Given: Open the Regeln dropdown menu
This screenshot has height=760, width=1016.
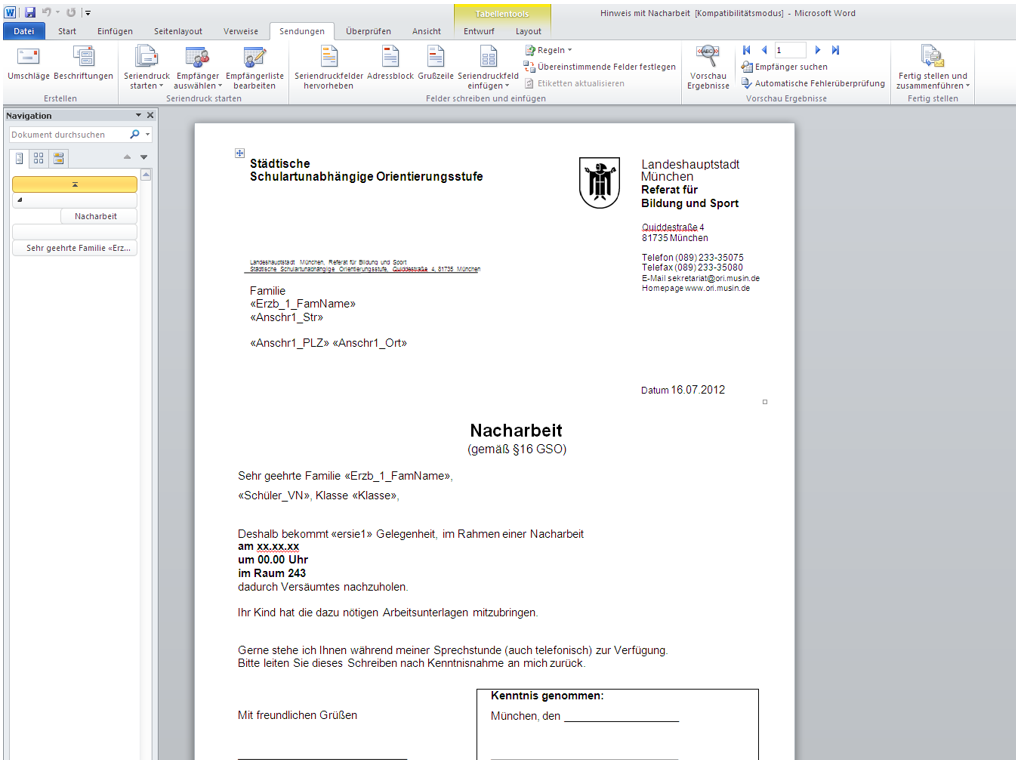Looking at the screenshot, I should (549, 50).
